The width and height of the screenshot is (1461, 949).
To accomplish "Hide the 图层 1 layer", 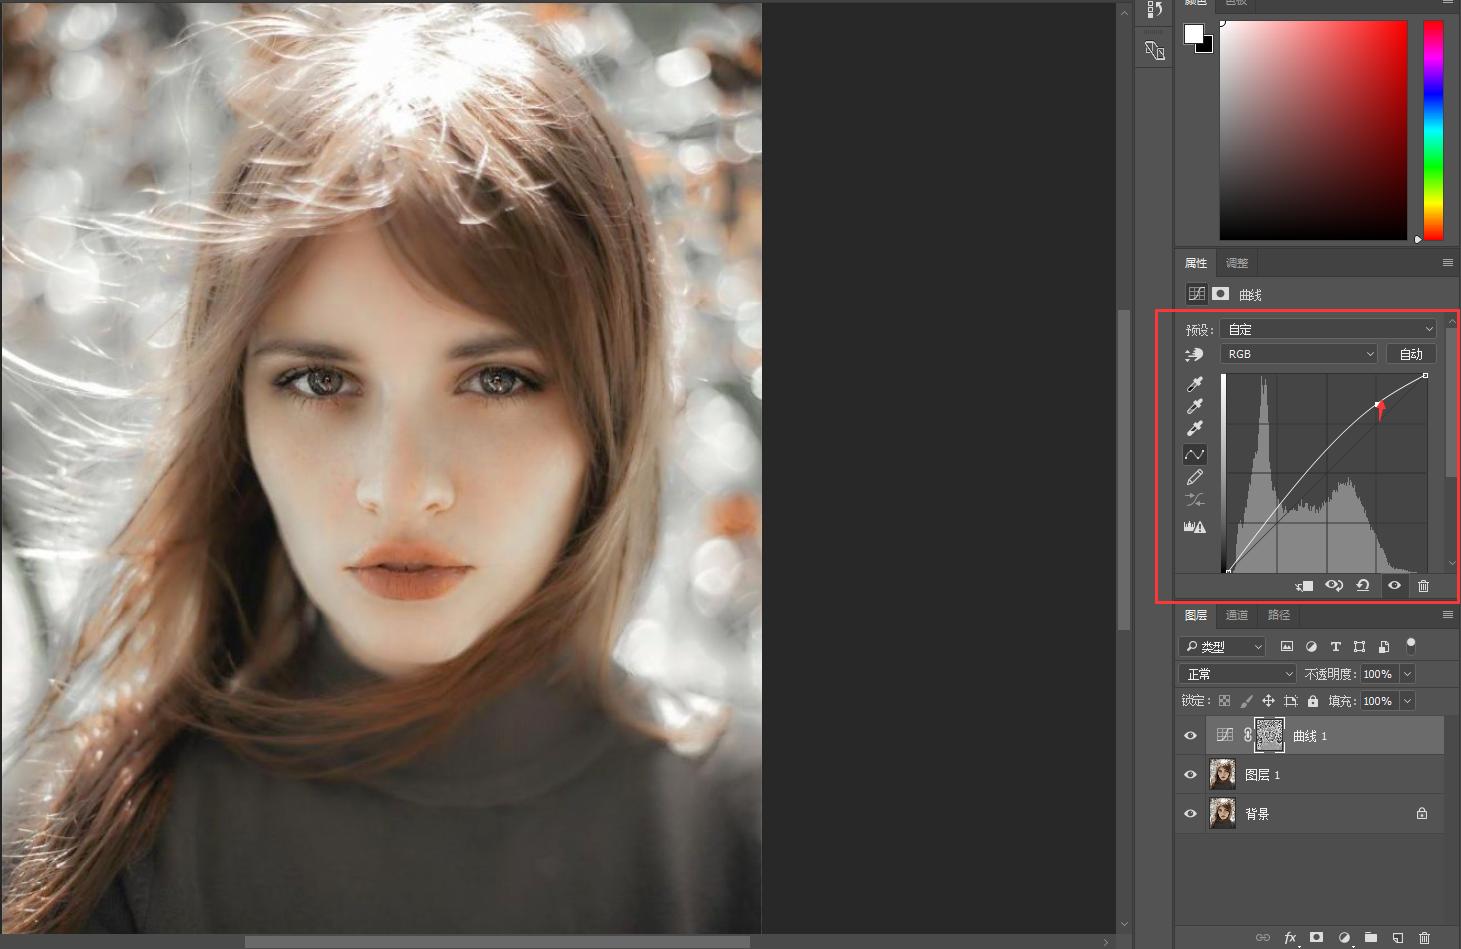I will click(x=1190, y=775).
